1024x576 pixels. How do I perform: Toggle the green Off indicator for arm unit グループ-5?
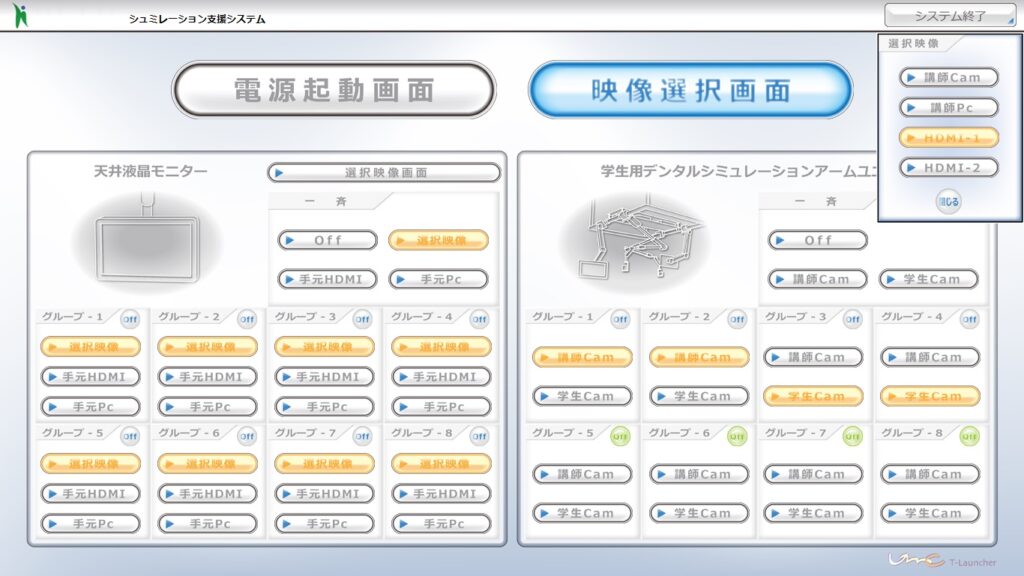[620, 436]
